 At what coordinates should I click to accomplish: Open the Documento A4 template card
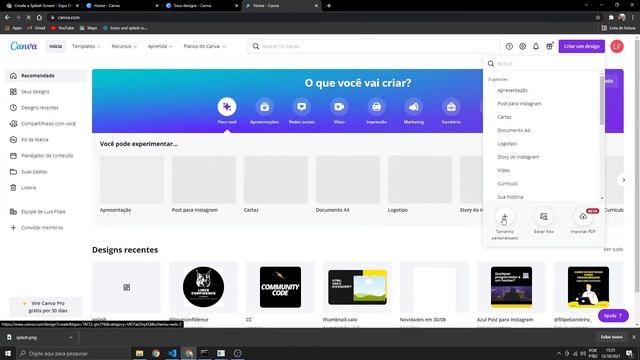point(348,180)
